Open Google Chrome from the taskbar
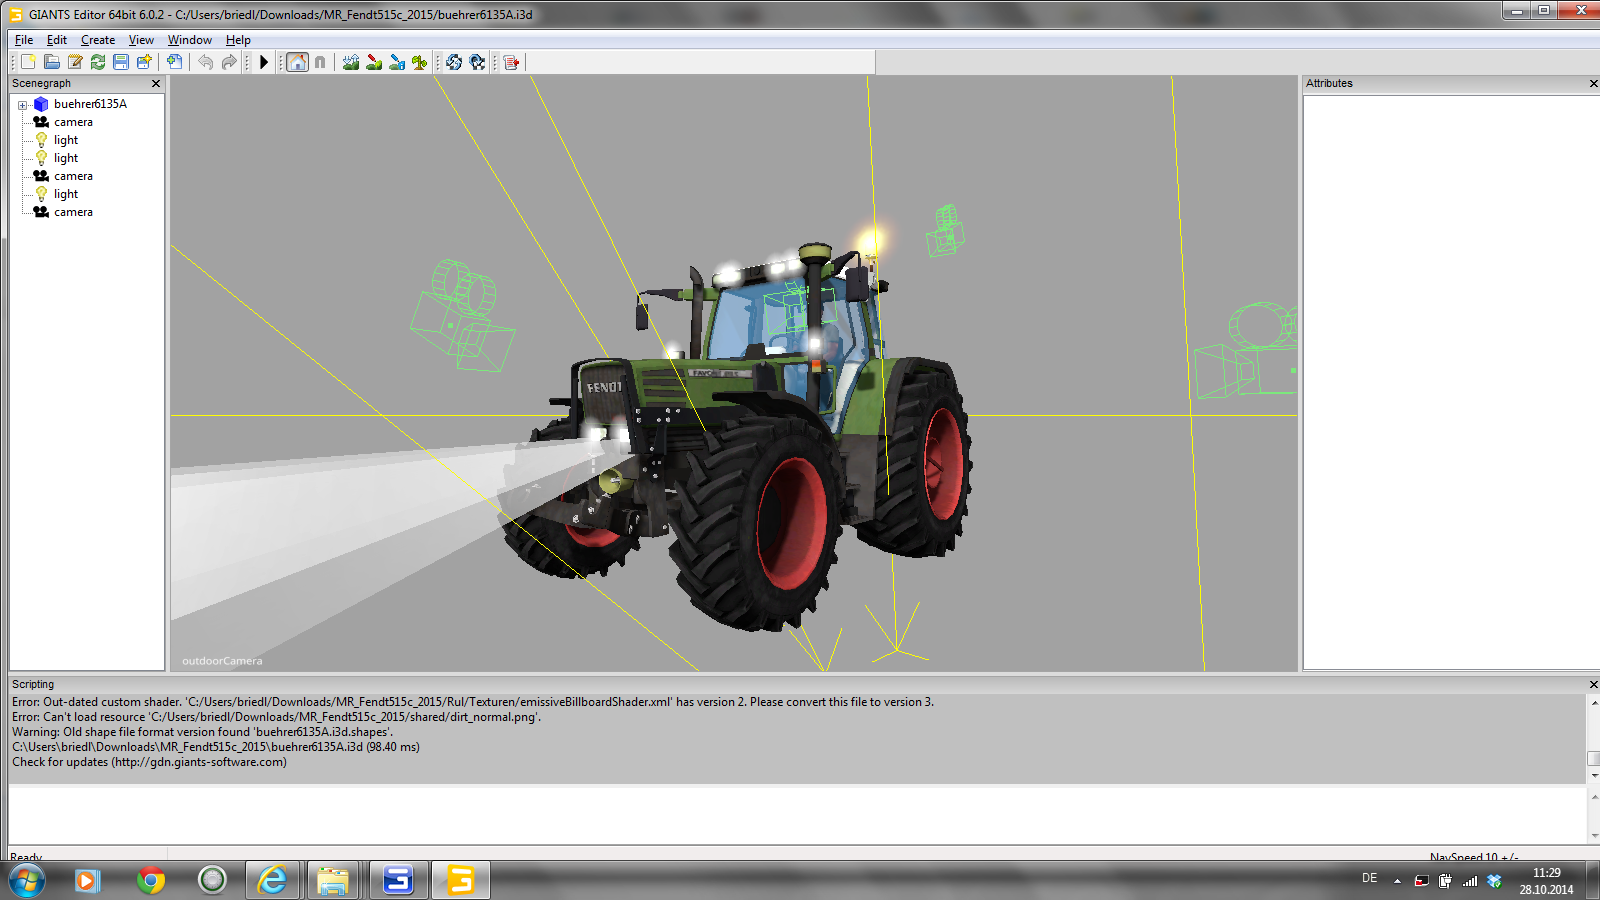The height and width of the screenshot is (900, 1600). pos(151,880)
